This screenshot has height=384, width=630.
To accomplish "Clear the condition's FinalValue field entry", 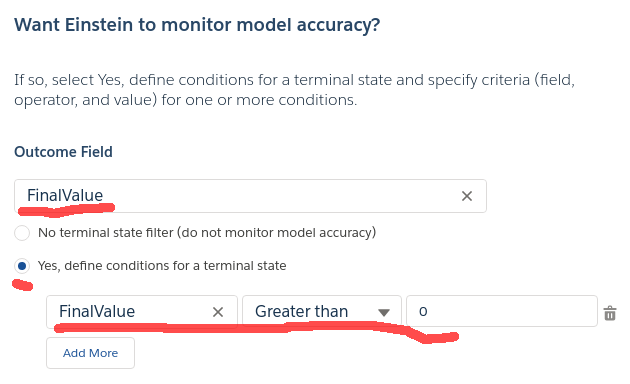I will pyautogui.click(x=218, y=312).
